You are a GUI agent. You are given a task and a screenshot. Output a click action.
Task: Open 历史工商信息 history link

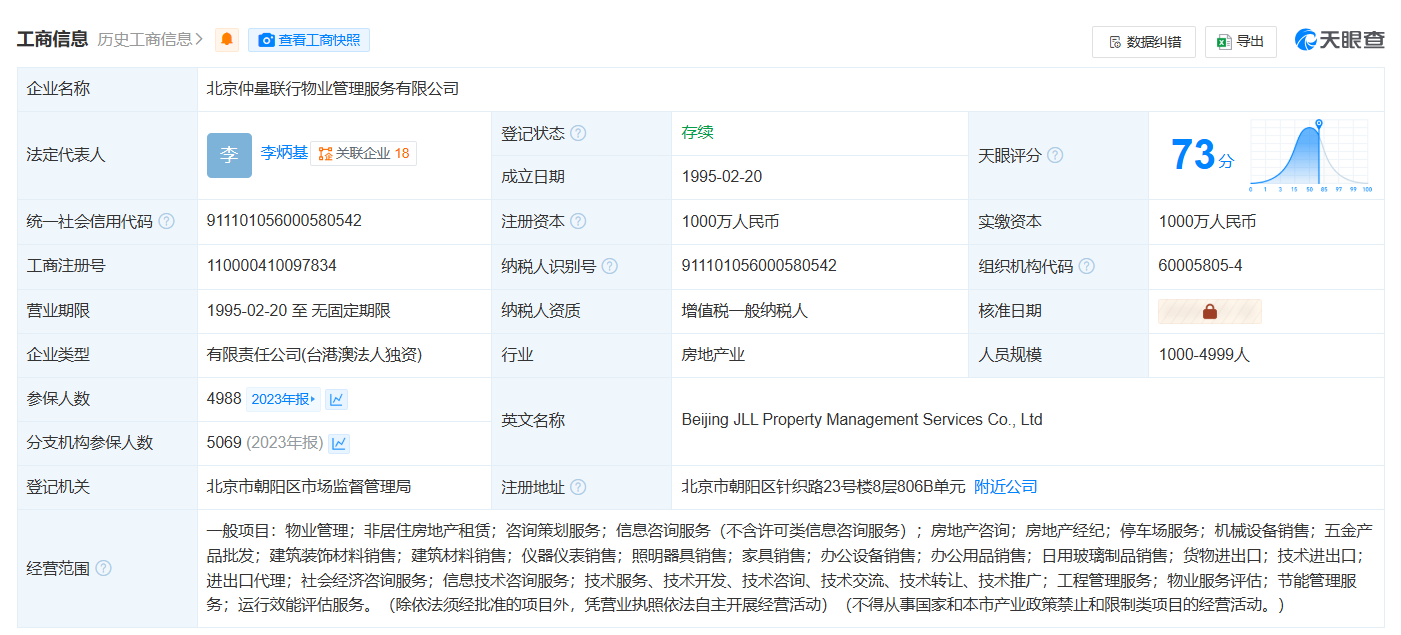point(151,40)
